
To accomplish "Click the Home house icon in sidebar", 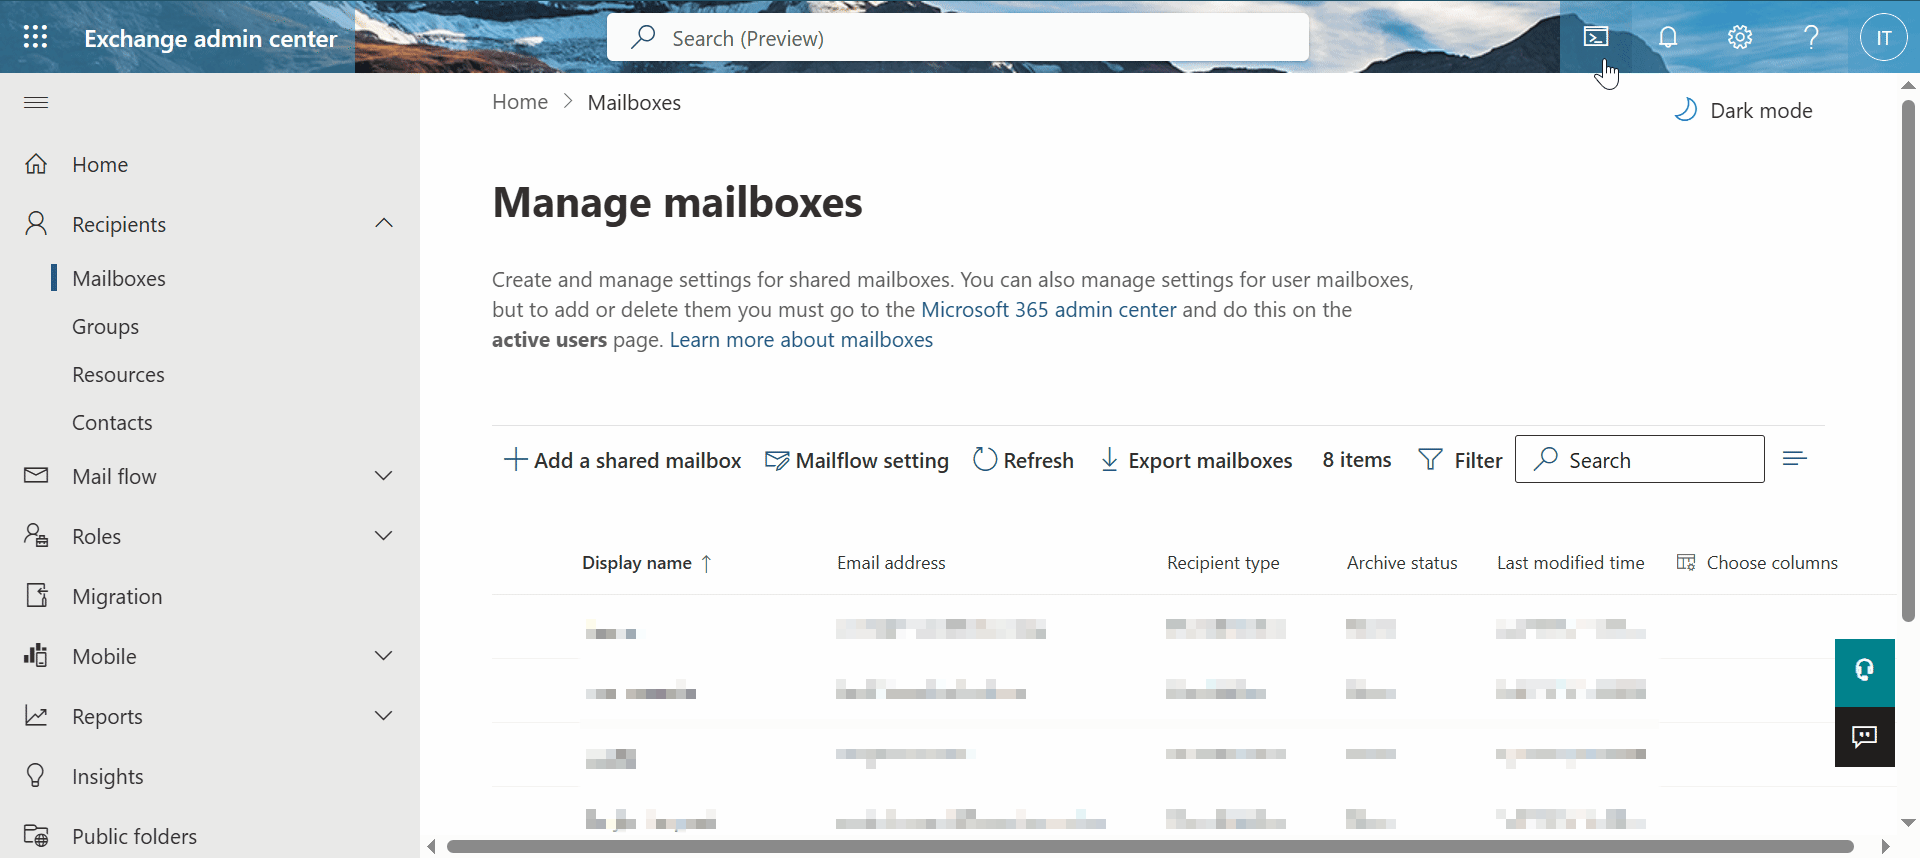I will point(36,164).
